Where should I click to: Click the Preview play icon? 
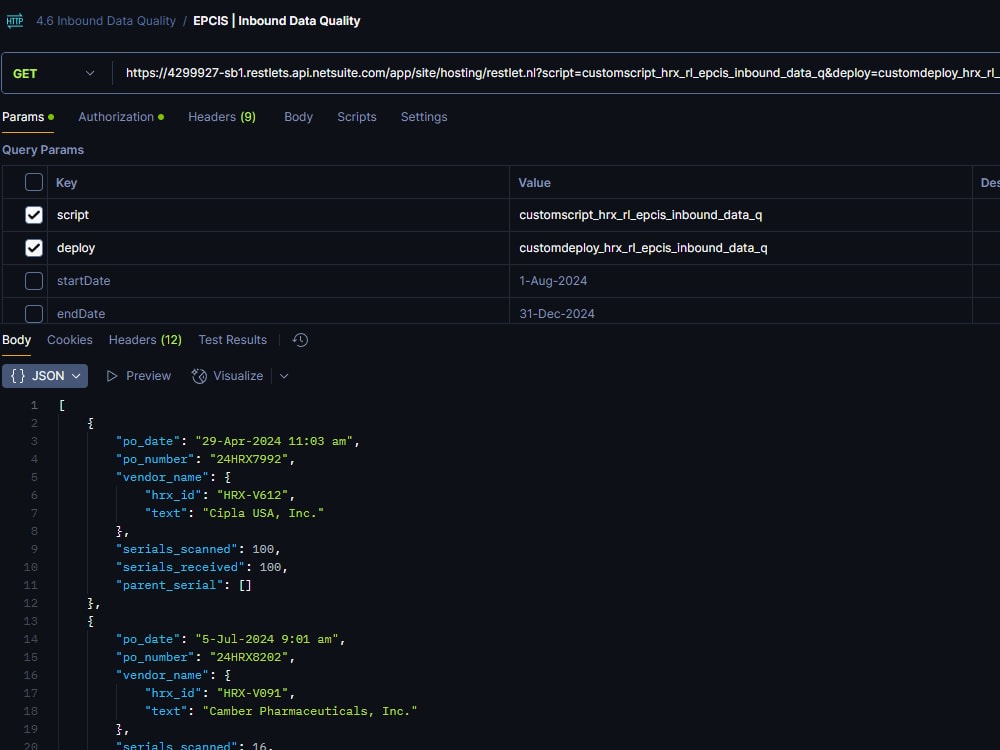(x=112, y=376)
